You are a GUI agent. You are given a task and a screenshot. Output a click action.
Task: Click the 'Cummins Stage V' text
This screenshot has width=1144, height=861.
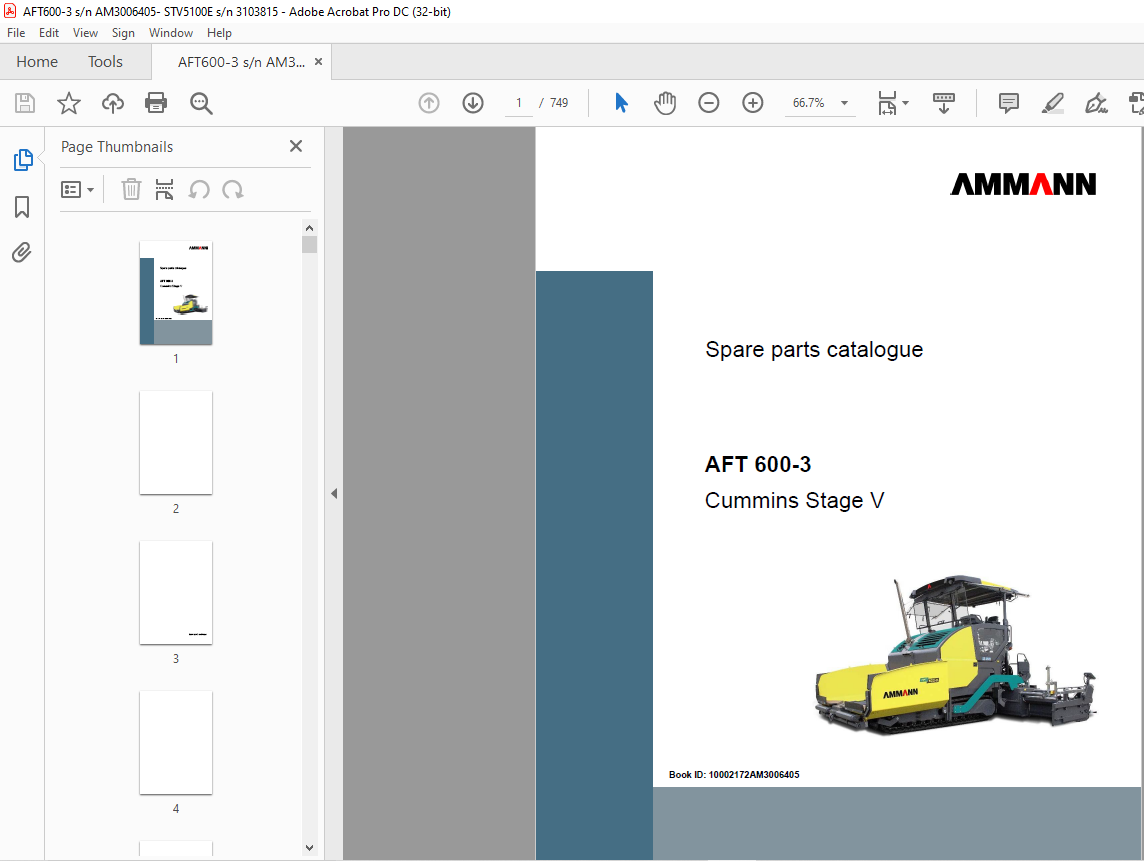pos(795,501)
